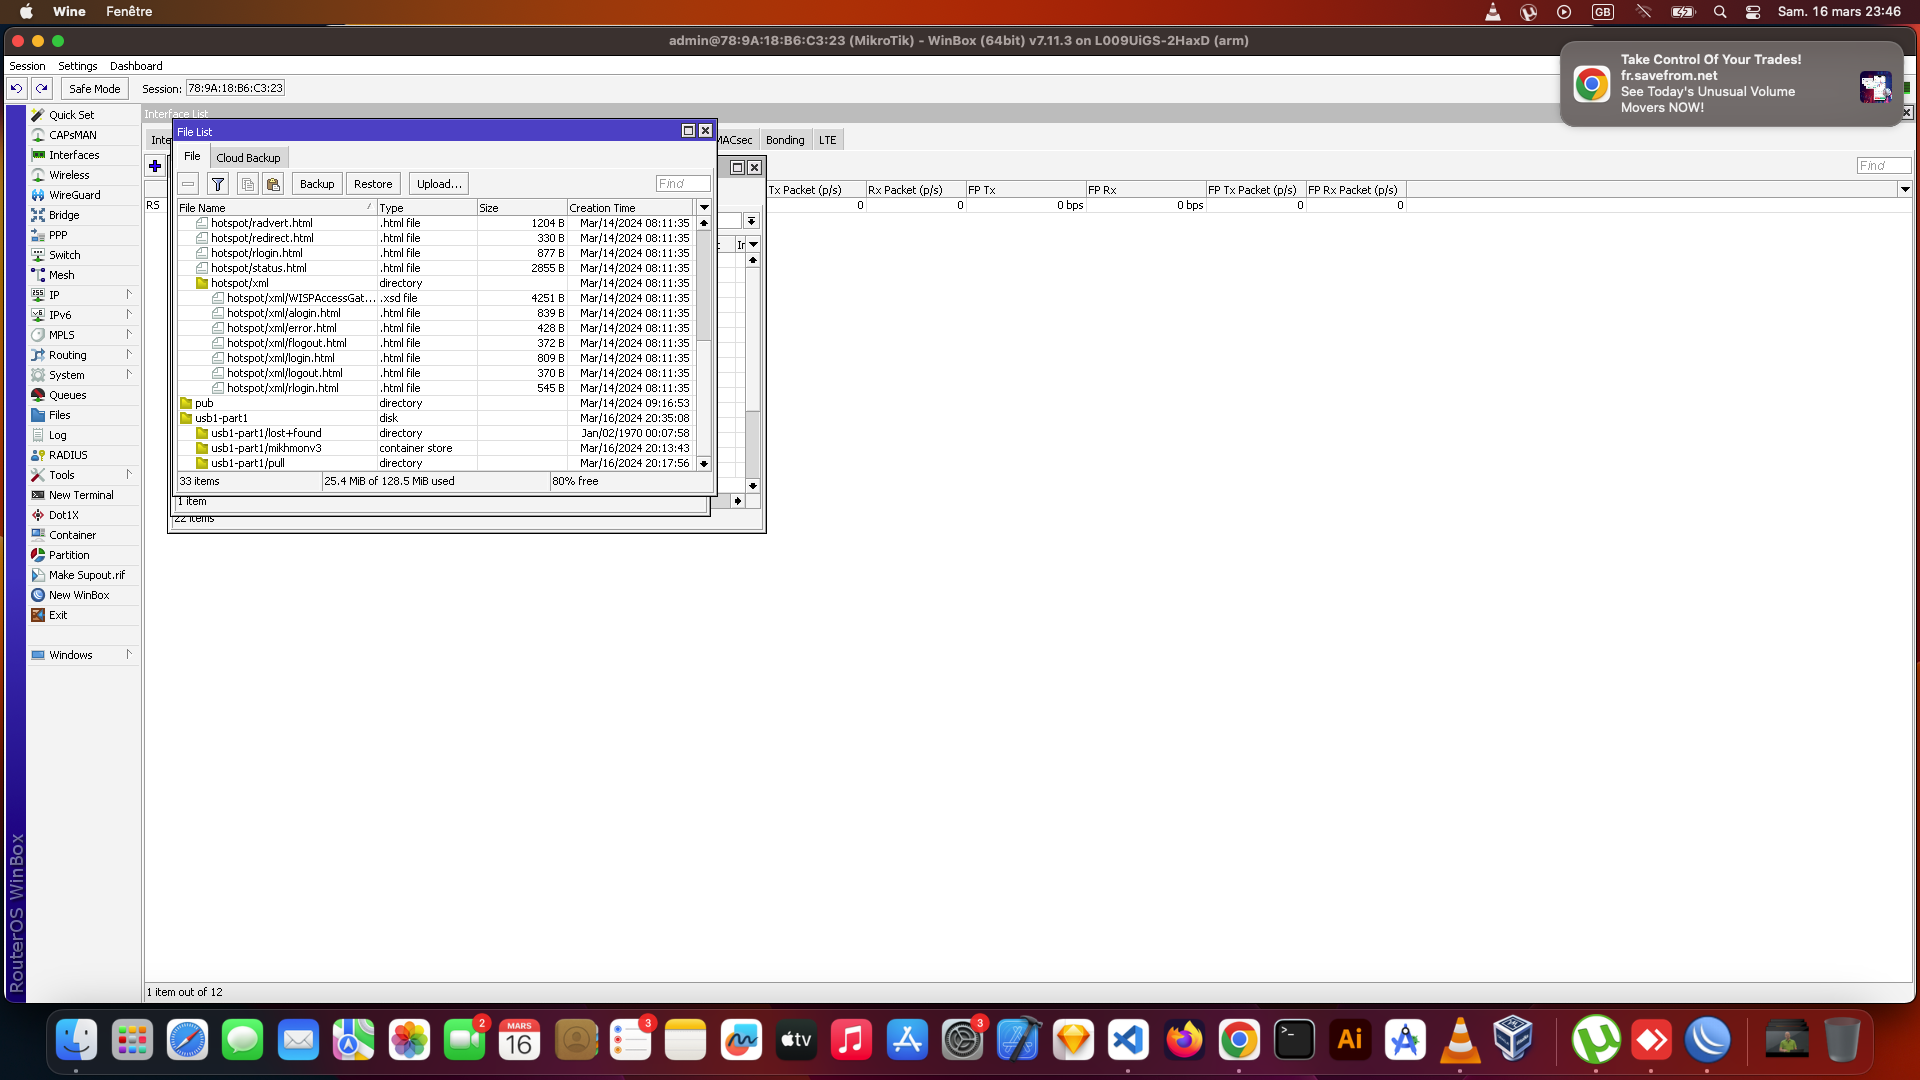Click the redo arrow icon
The image size is (1920, 1080).
[x=42, y=88]
